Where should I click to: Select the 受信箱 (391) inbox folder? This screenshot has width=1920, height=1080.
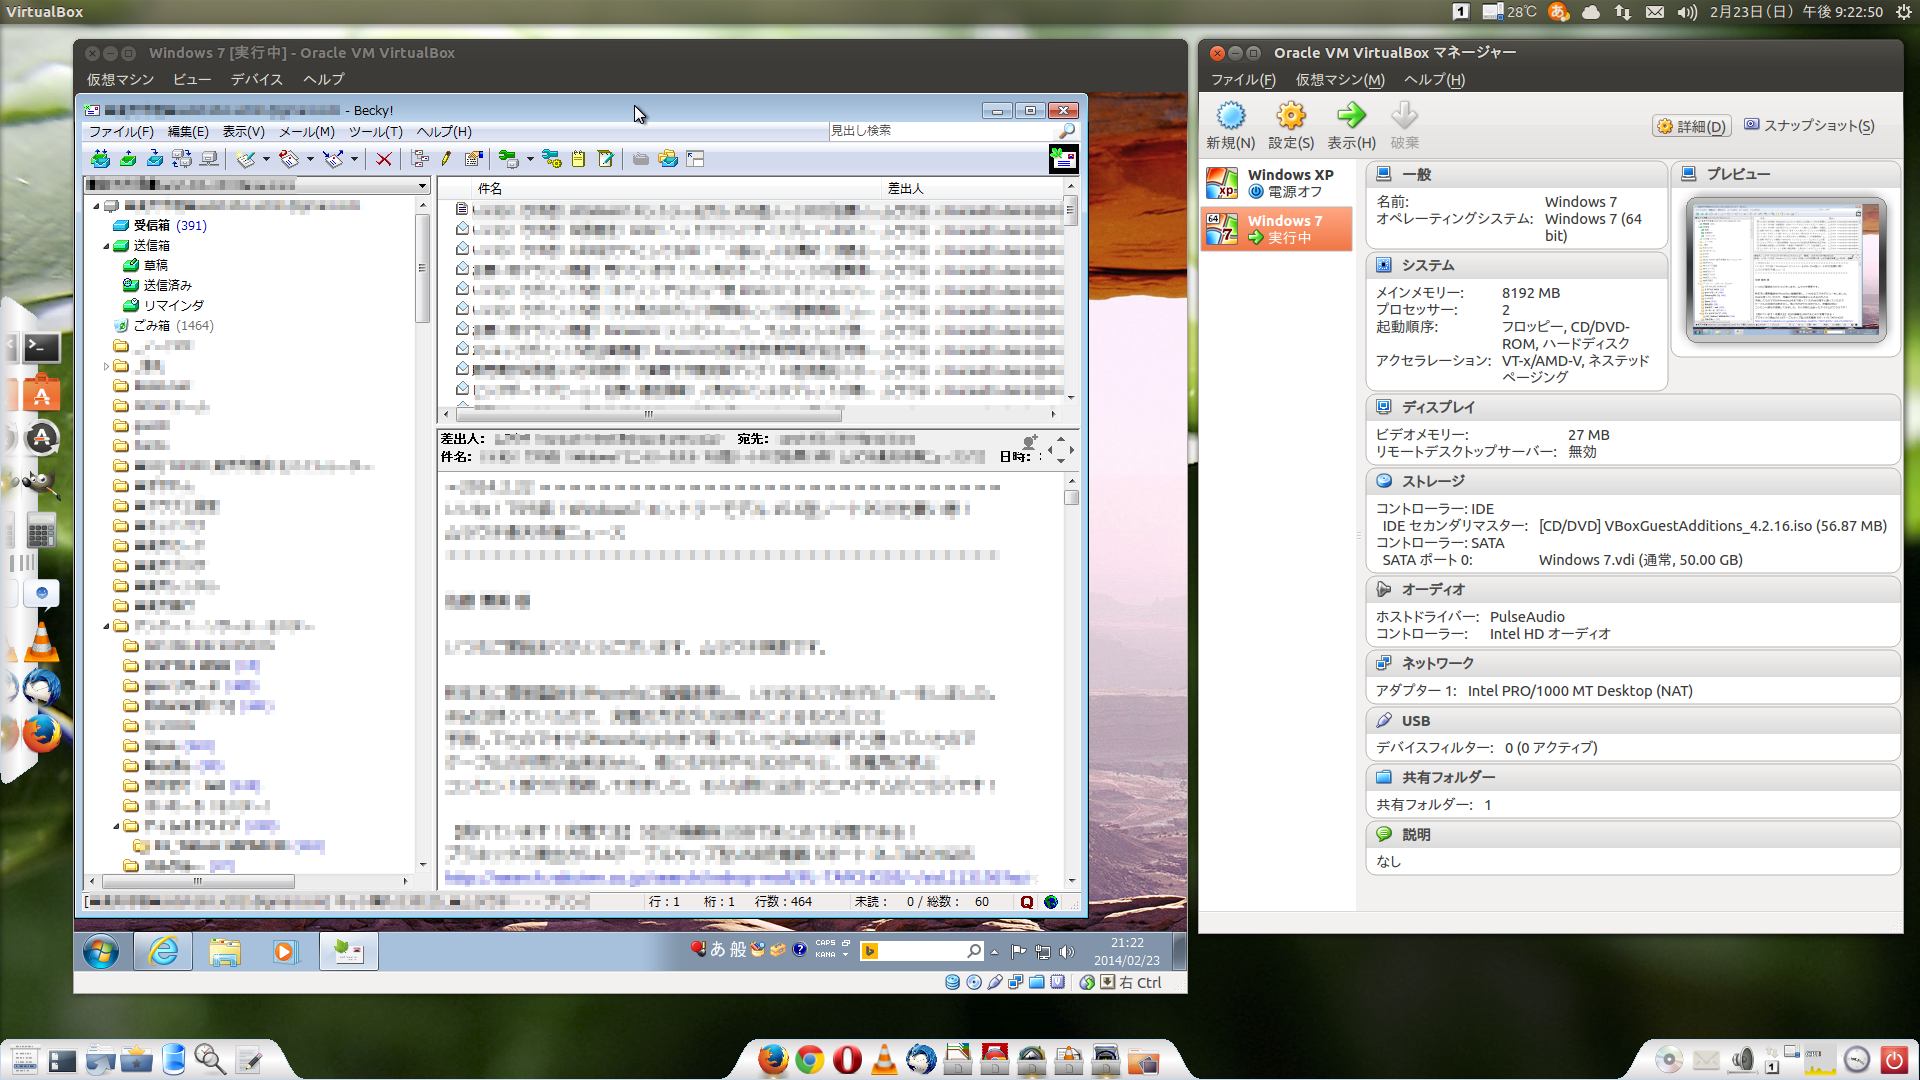[160, 226]
